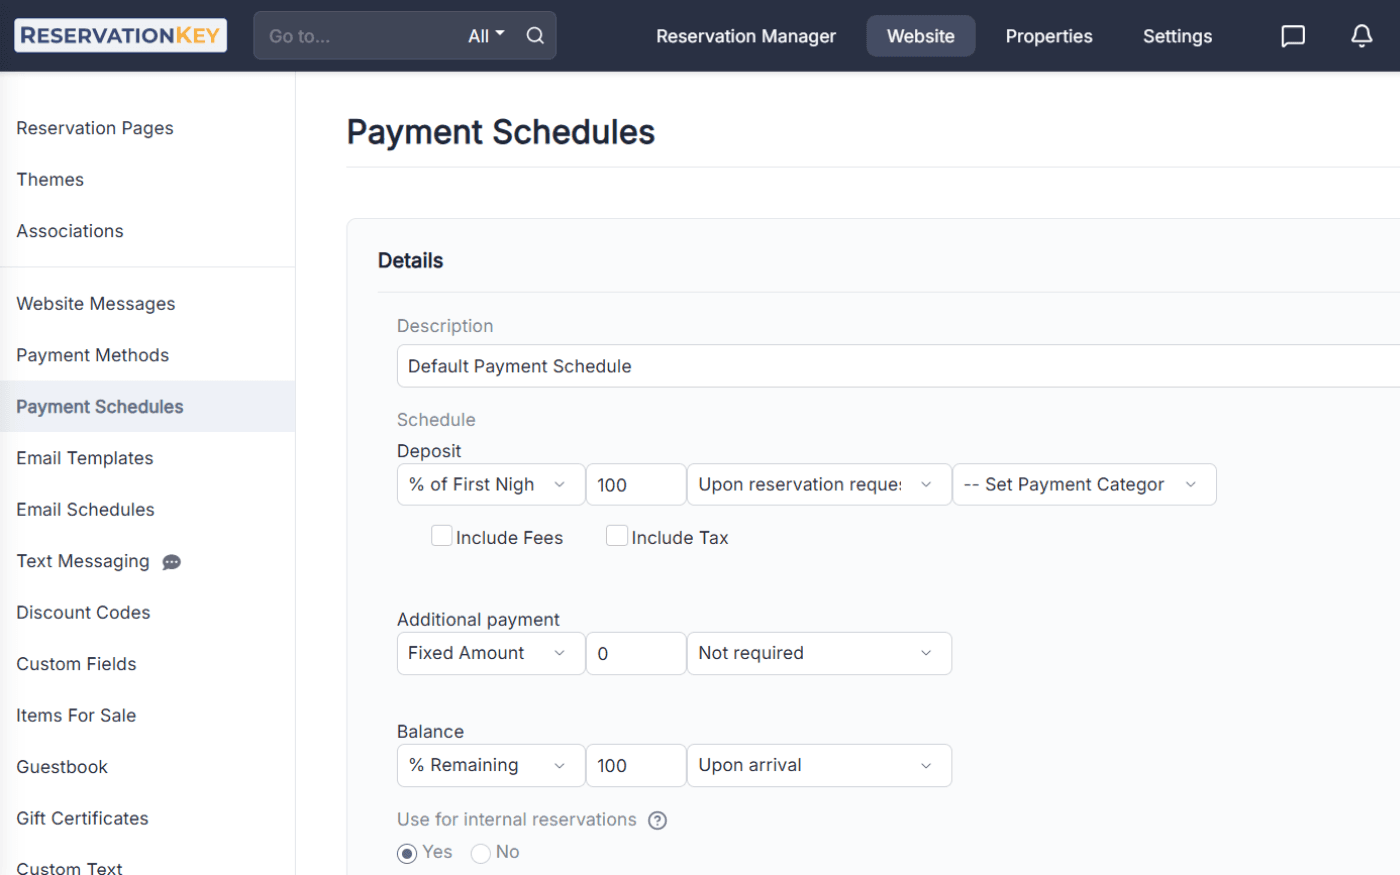Enable the Include Fees checkbox
1400x875 pixels.
click(x=442, y=535)
